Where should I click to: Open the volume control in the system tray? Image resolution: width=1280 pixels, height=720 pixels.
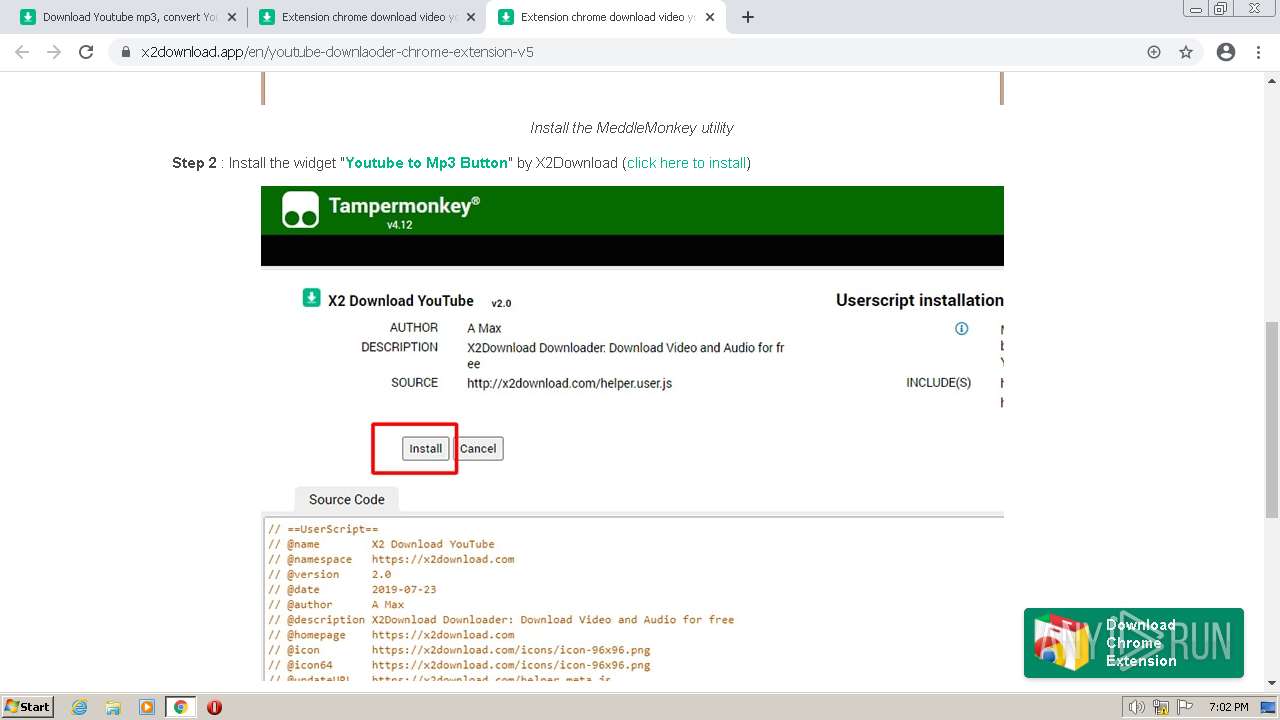[x=1136, y=707]
